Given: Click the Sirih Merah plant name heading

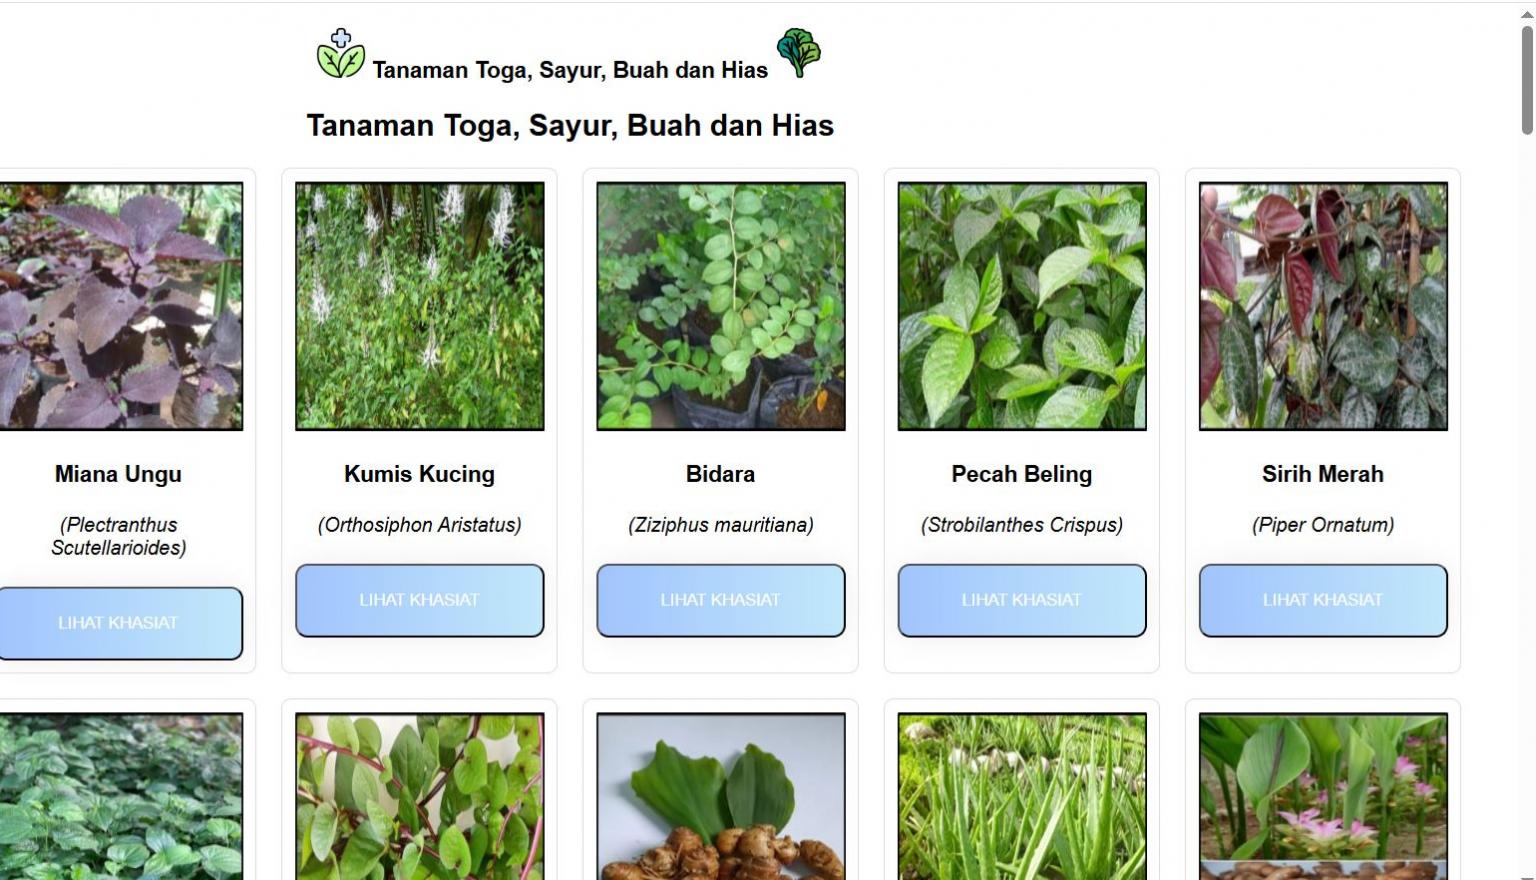Looking at the screenshot, I should 1323,474.
